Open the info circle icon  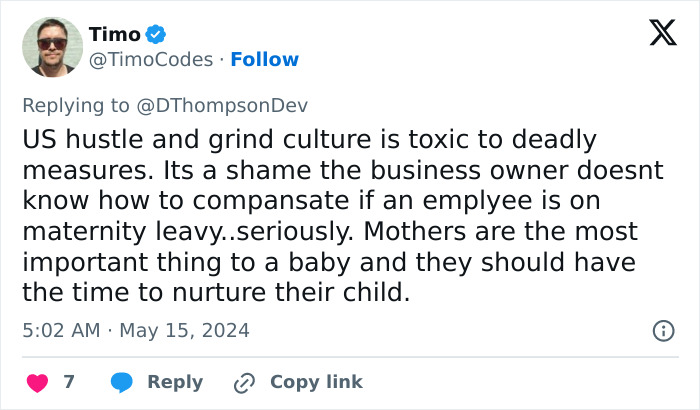point(662,330)
